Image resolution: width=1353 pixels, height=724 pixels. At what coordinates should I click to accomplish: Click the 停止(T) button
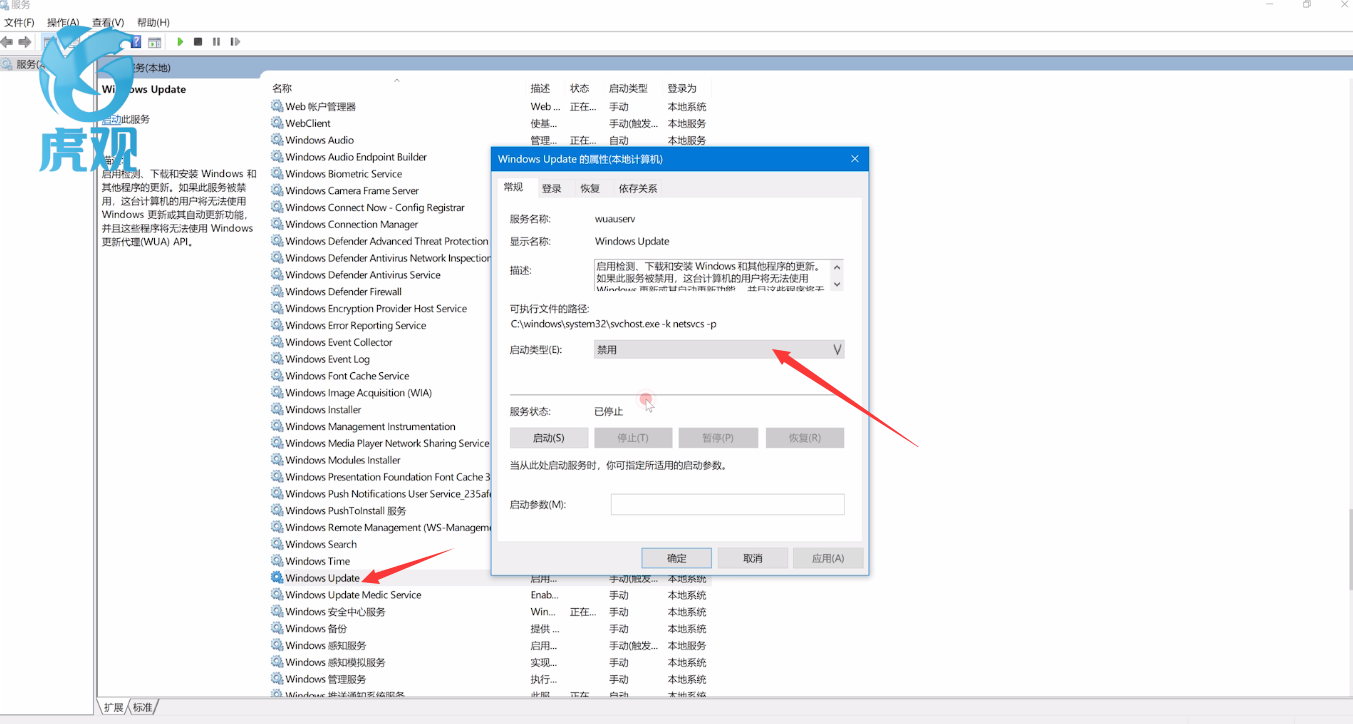[x=632, y=438]
